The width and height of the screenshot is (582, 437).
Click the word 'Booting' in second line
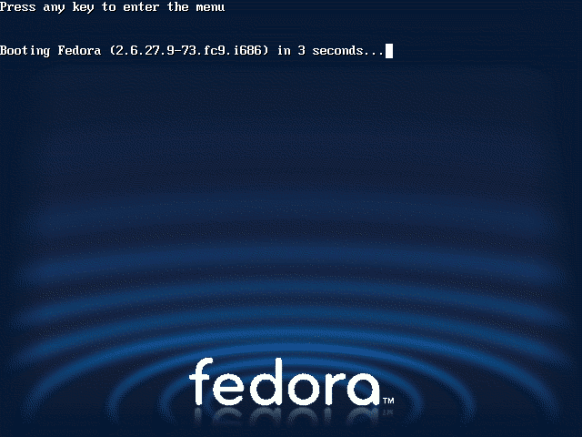pyautogui.click(x=25, y=51)
